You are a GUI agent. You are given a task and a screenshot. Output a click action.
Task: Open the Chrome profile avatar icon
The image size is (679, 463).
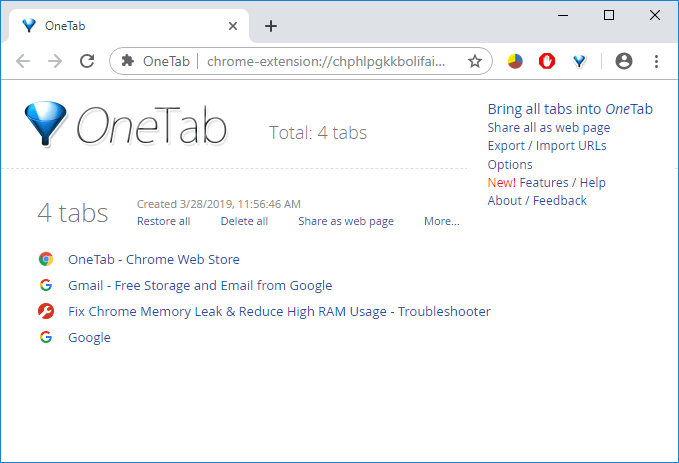tap(624, 61)
